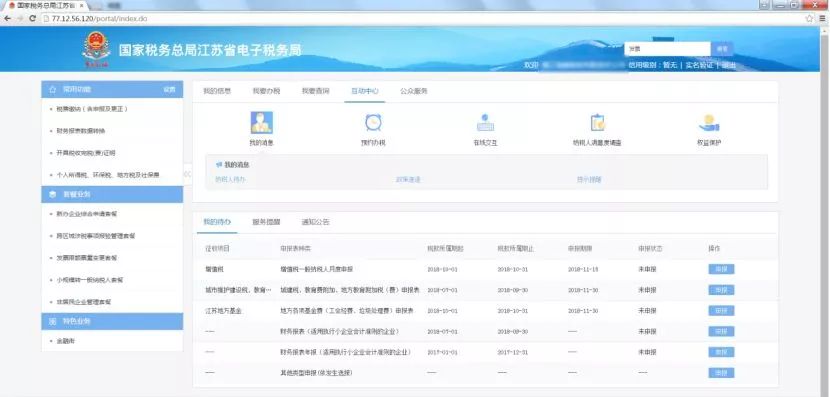This screenshot has height=397, width=830.
Task: Open 开具税收完税(费)证明 sidebar item
Action: tap(86, 153)
